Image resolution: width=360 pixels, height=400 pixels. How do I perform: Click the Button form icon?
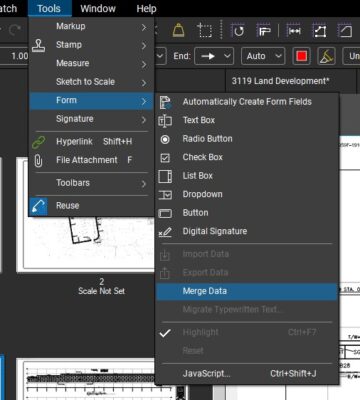pos(165,213)
